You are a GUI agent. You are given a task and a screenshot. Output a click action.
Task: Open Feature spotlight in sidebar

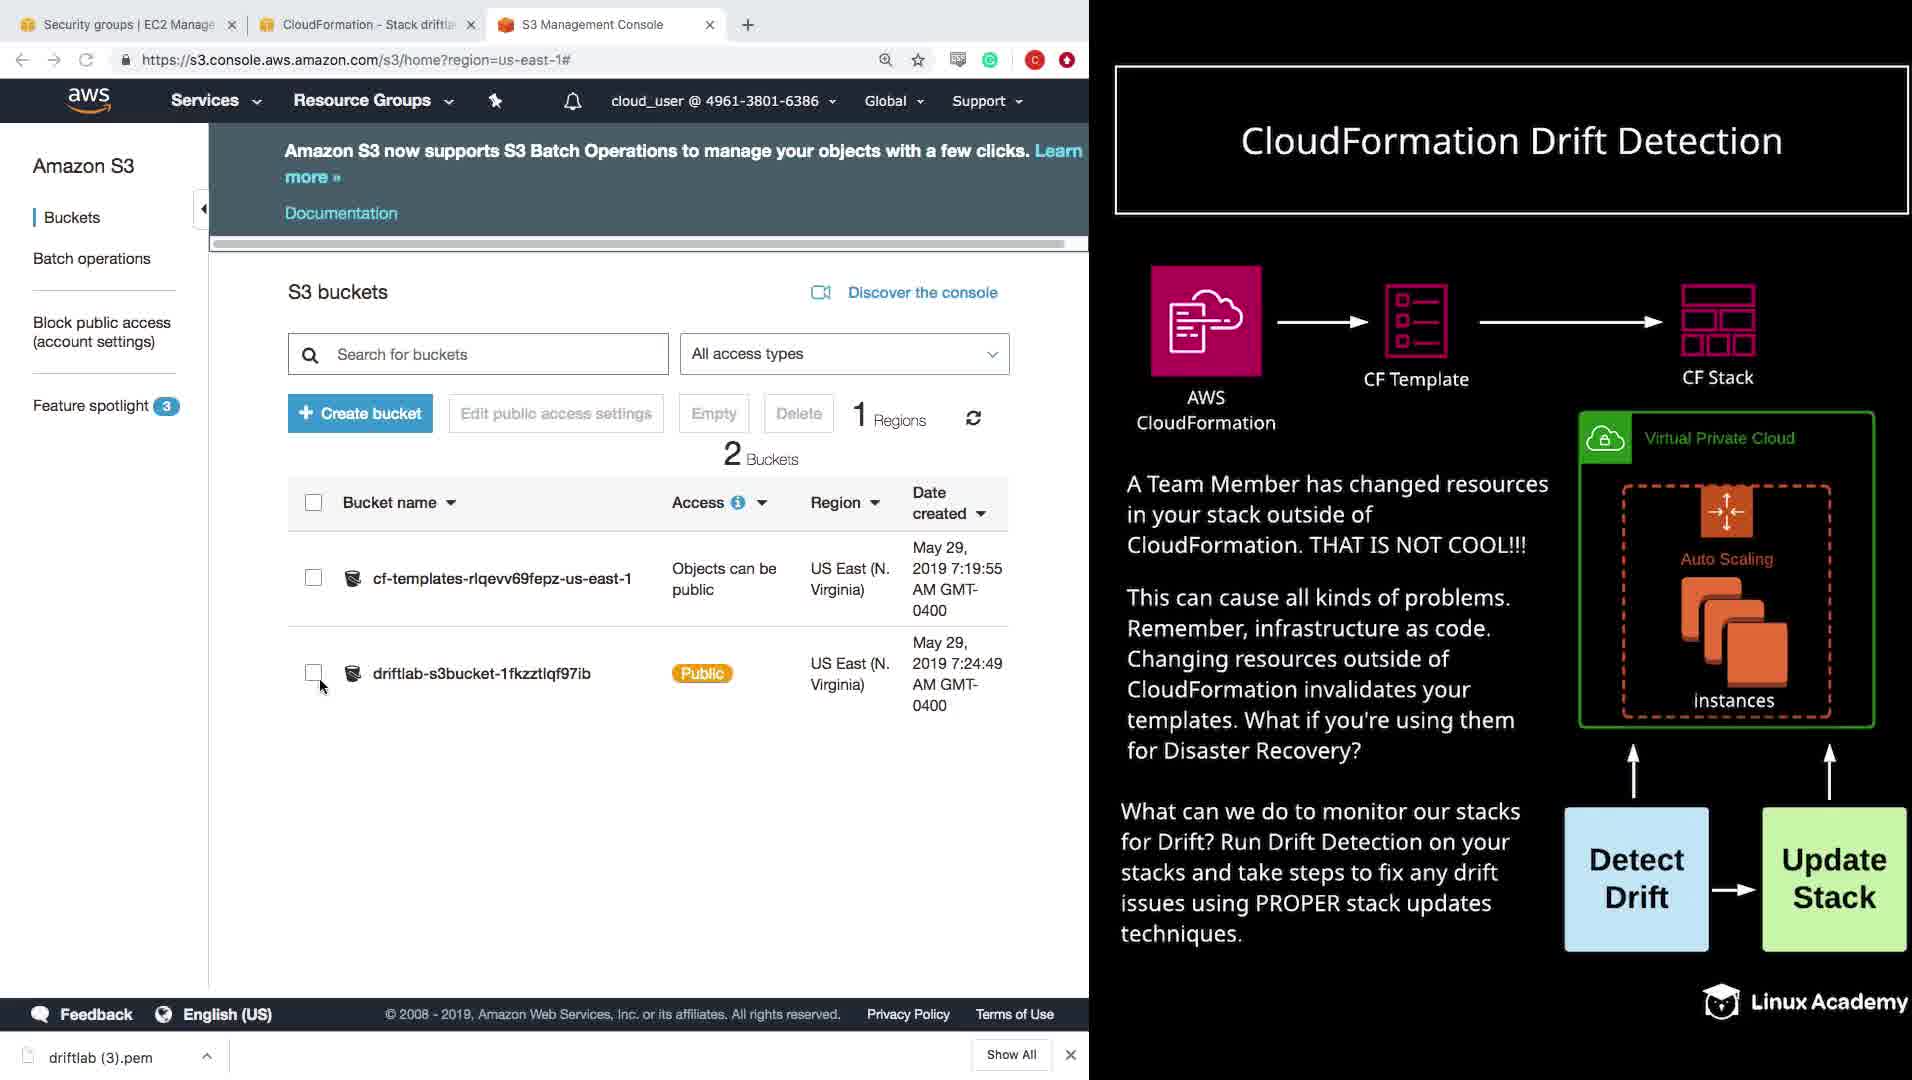click(106, 406)
